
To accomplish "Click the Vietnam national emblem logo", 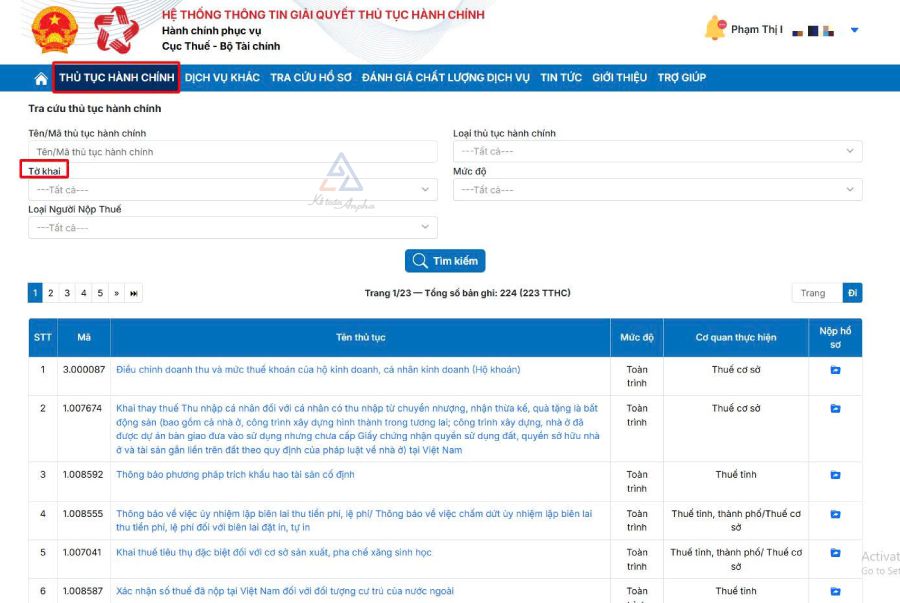I will coord(54,30).
